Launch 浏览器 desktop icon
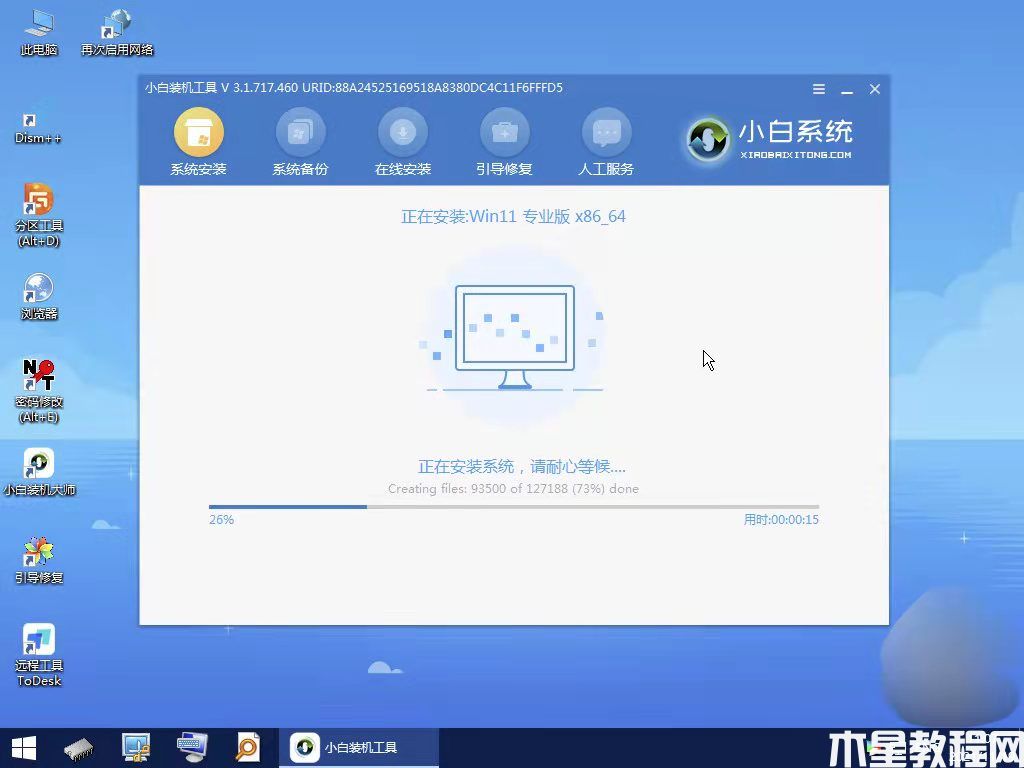 (39, 296)
